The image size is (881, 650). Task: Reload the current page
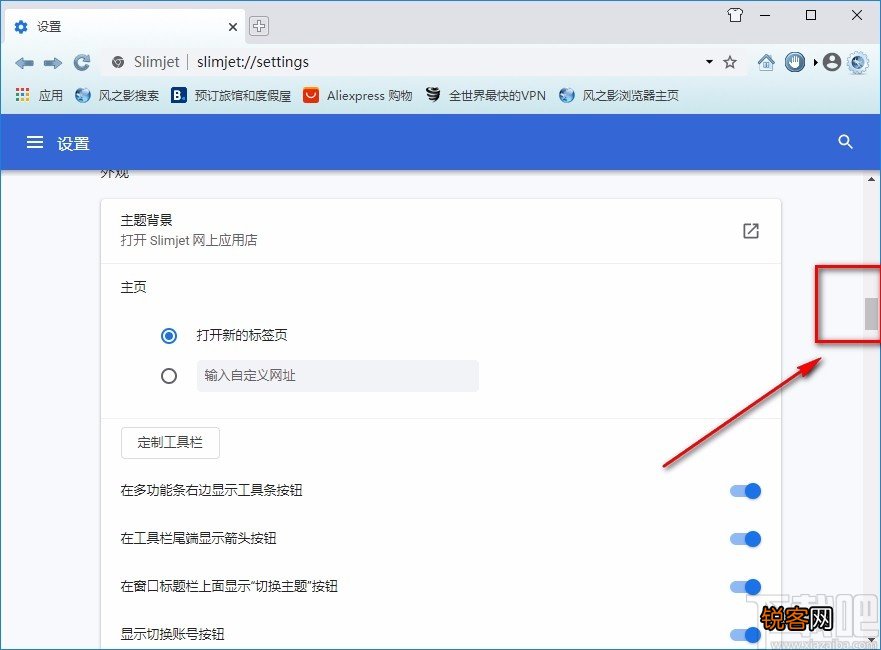(x=82, y=62)
